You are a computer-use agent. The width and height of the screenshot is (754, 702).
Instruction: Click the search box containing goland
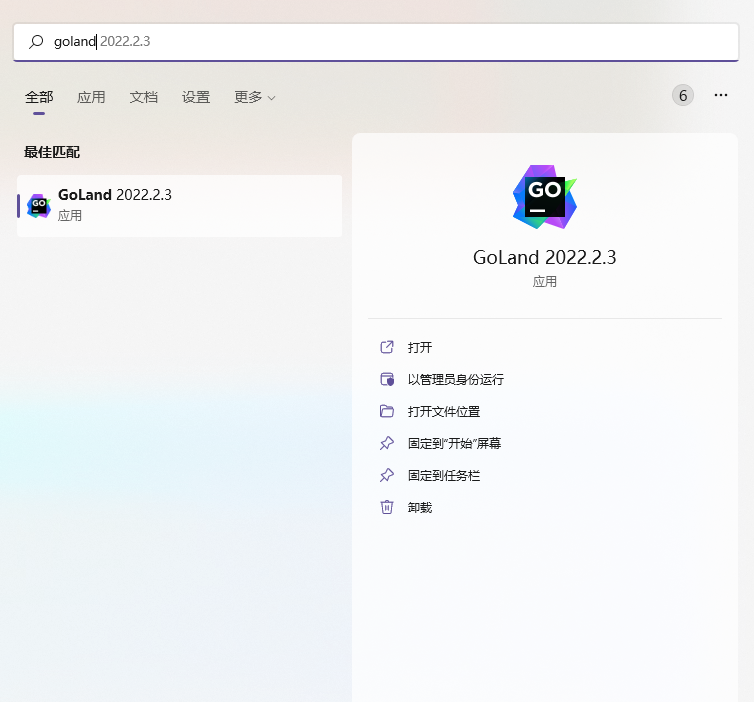tap(376, 42)
